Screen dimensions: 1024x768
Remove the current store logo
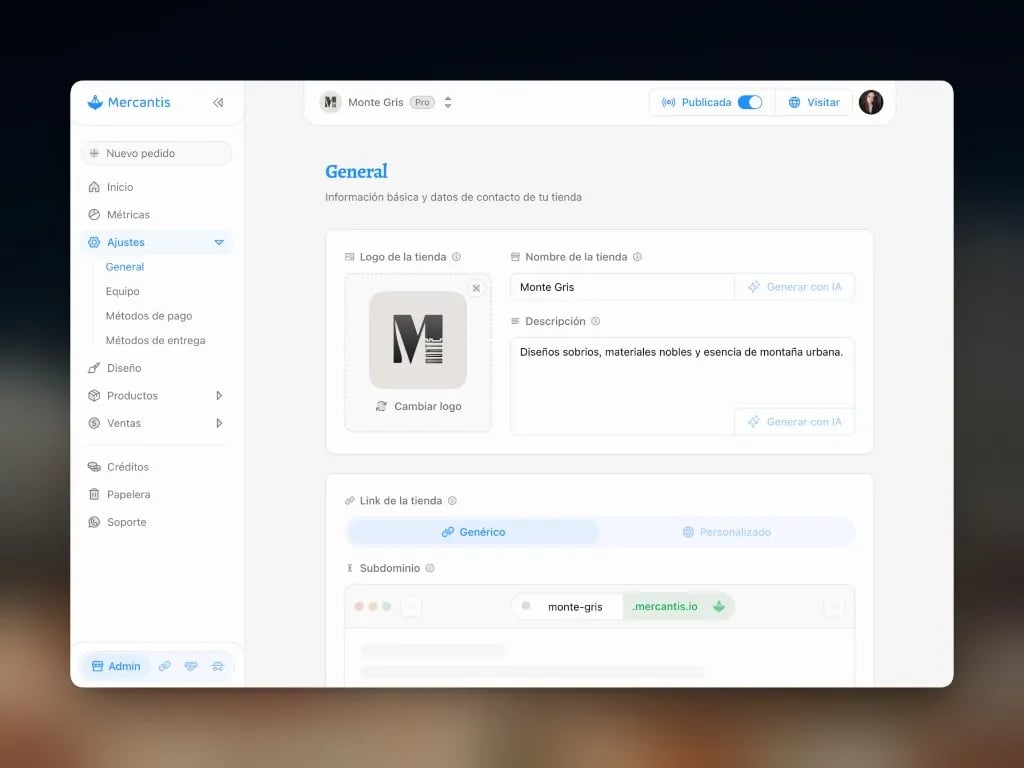click(477, 288)
